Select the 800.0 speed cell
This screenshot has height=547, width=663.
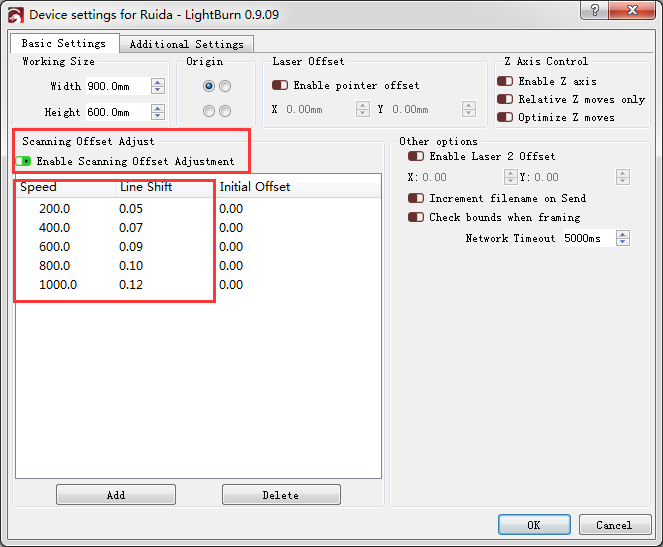(55, 266)
